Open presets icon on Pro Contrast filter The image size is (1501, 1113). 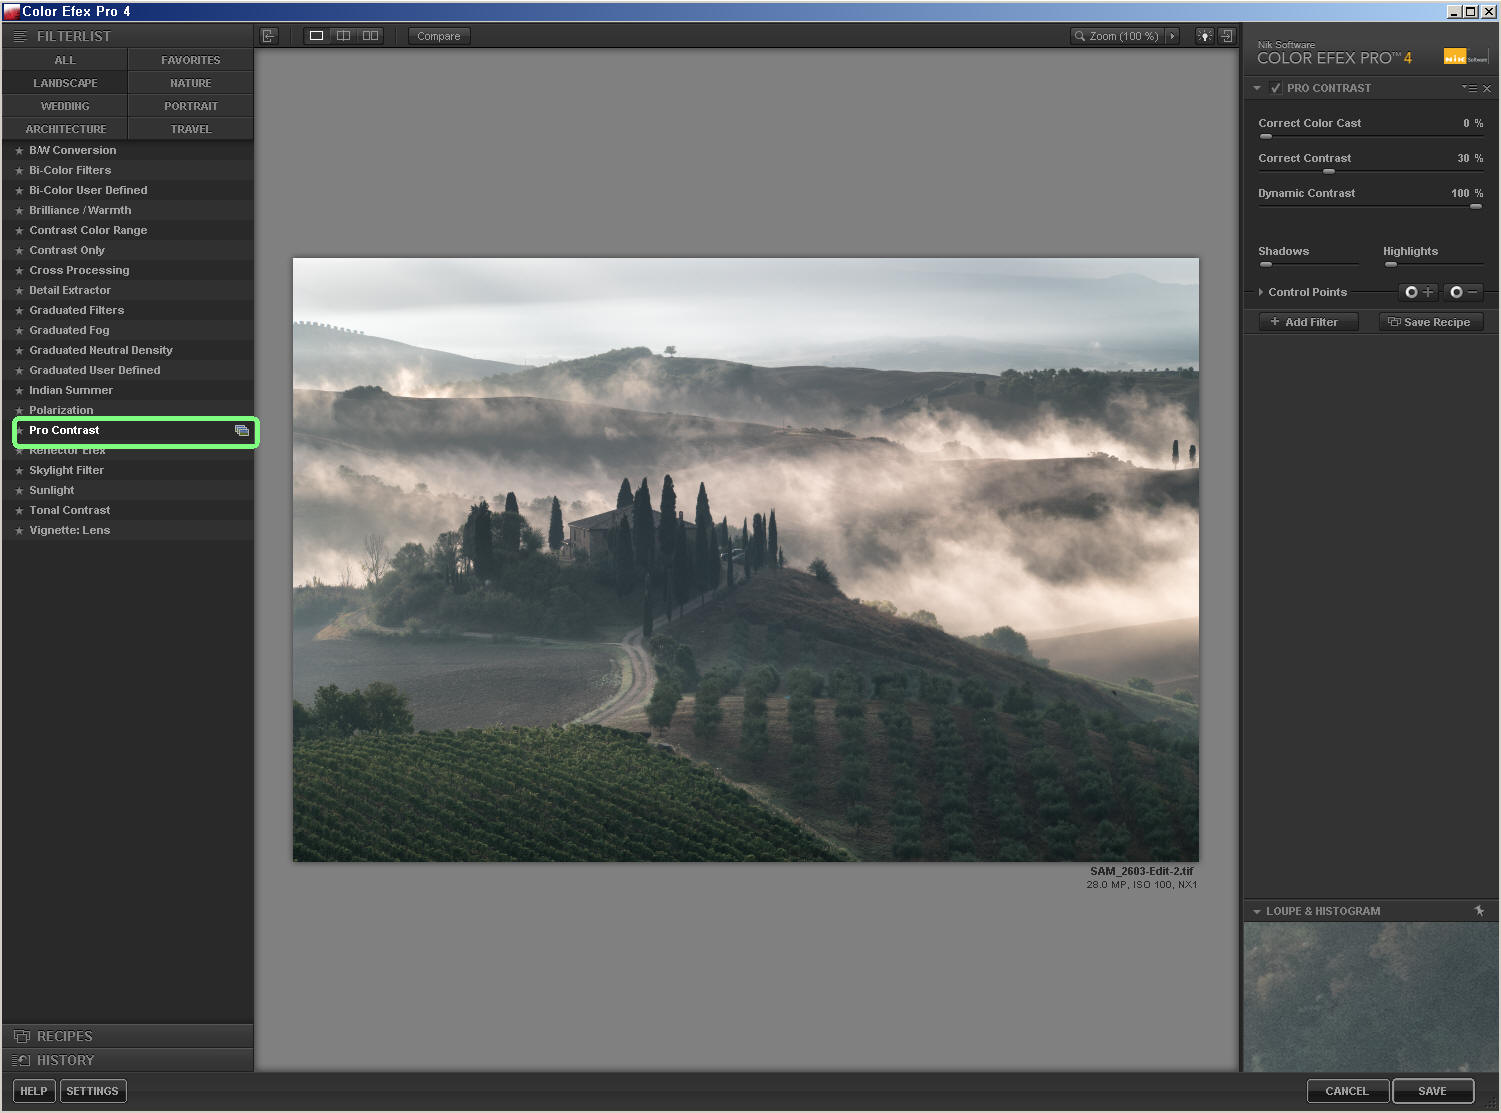pos(242,431)
